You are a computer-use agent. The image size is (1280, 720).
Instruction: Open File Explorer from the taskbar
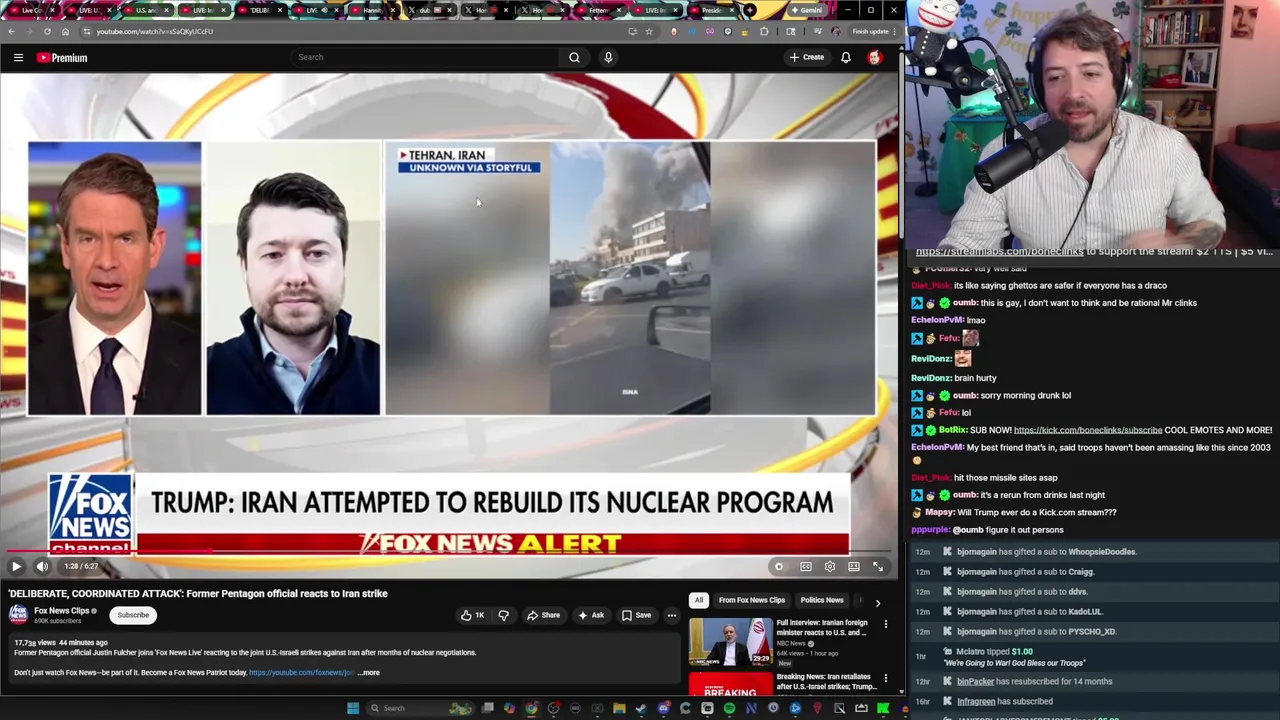coord(619,708)
